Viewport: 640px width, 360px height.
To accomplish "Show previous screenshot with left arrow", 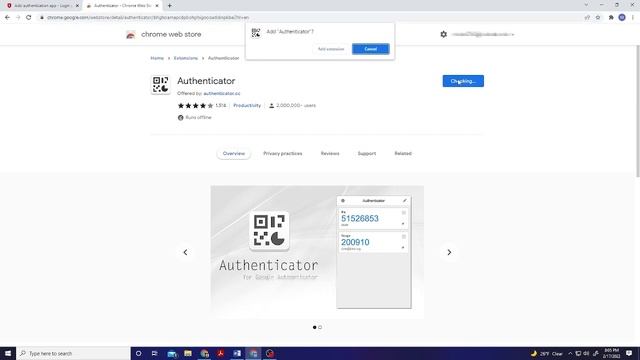I will tap(185, 252).
